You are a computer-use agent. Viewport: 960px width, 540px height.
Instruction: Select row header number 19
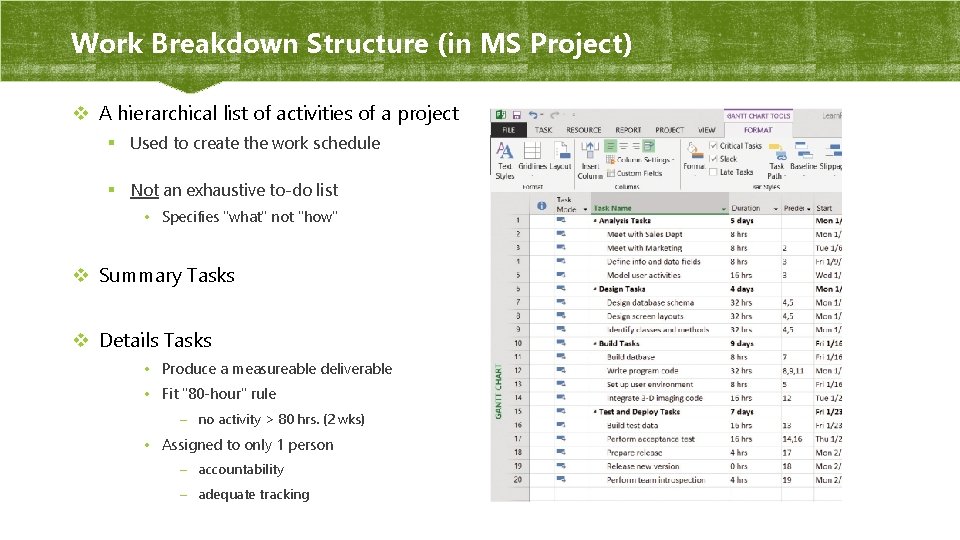click(518, 466)
